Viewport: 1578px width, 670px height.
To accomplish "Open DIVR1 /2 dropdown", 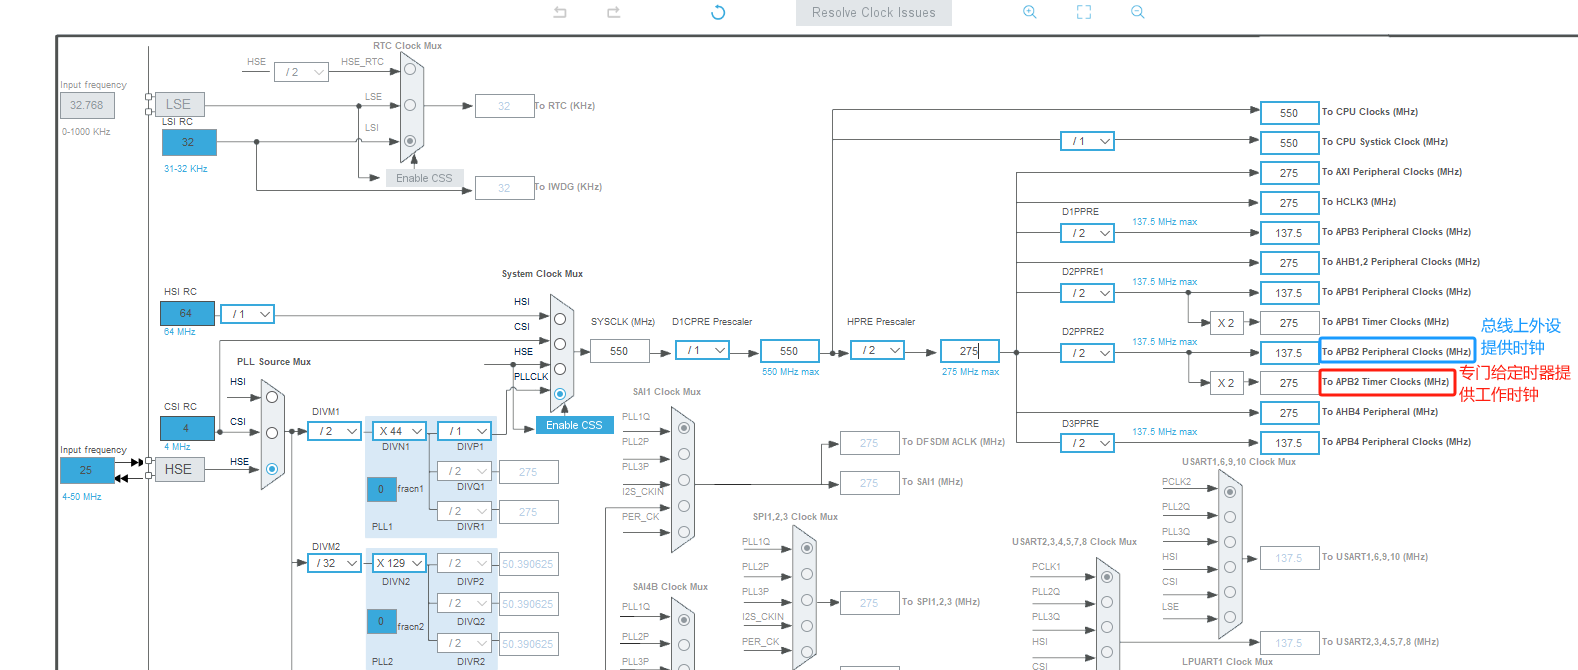I will coord(466,511).
